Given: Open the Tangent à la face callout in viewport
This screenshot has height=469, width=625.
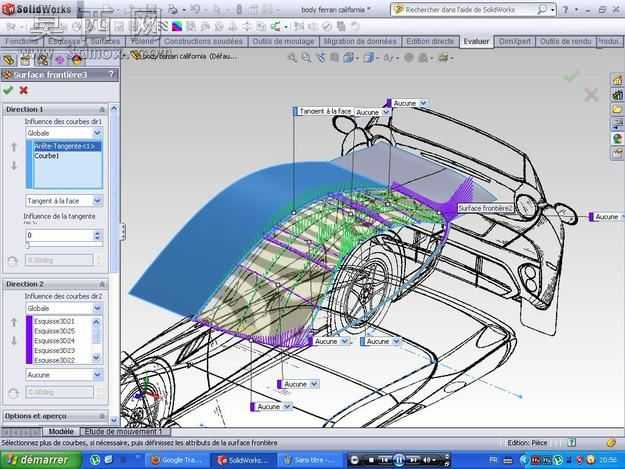Looking at the screenshot, I should [324, 112].
